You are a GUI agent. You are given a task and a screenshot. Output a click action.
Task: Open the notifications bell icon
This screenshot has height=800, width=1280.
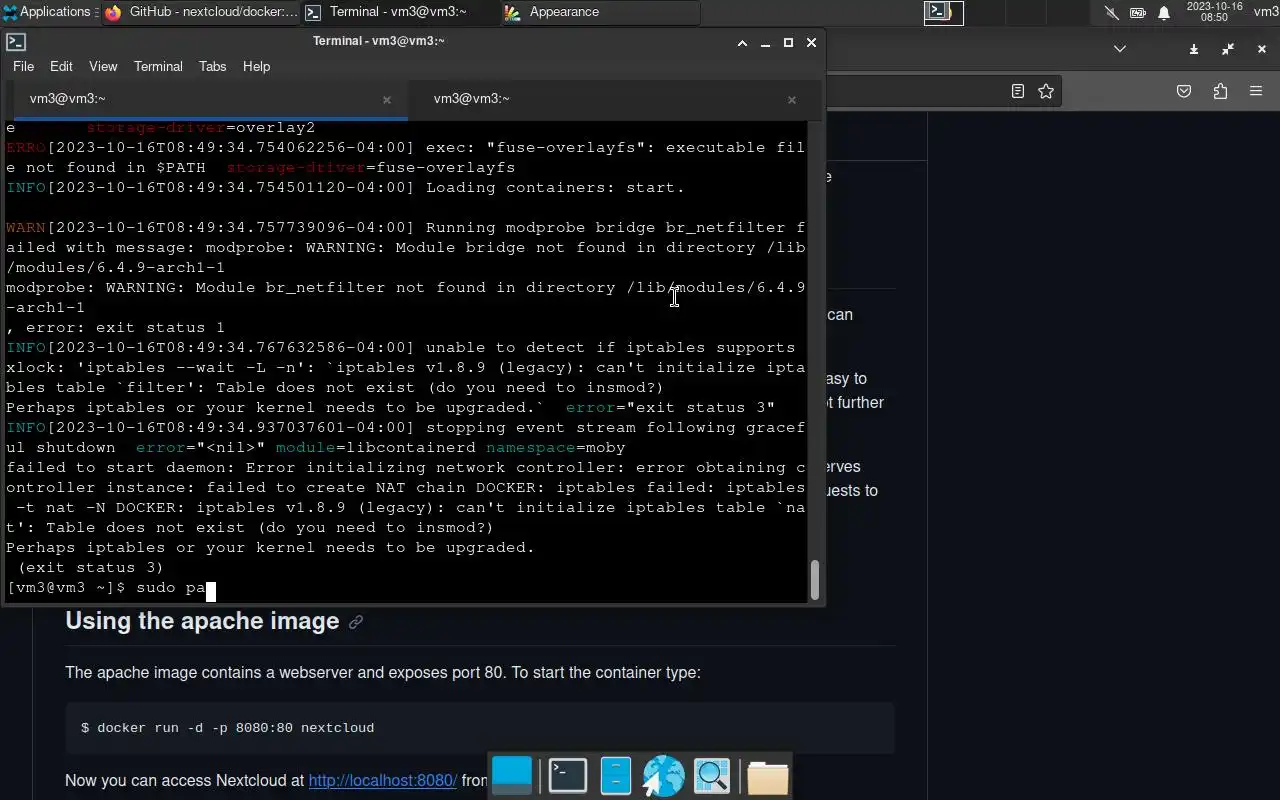pos(1164,13)
